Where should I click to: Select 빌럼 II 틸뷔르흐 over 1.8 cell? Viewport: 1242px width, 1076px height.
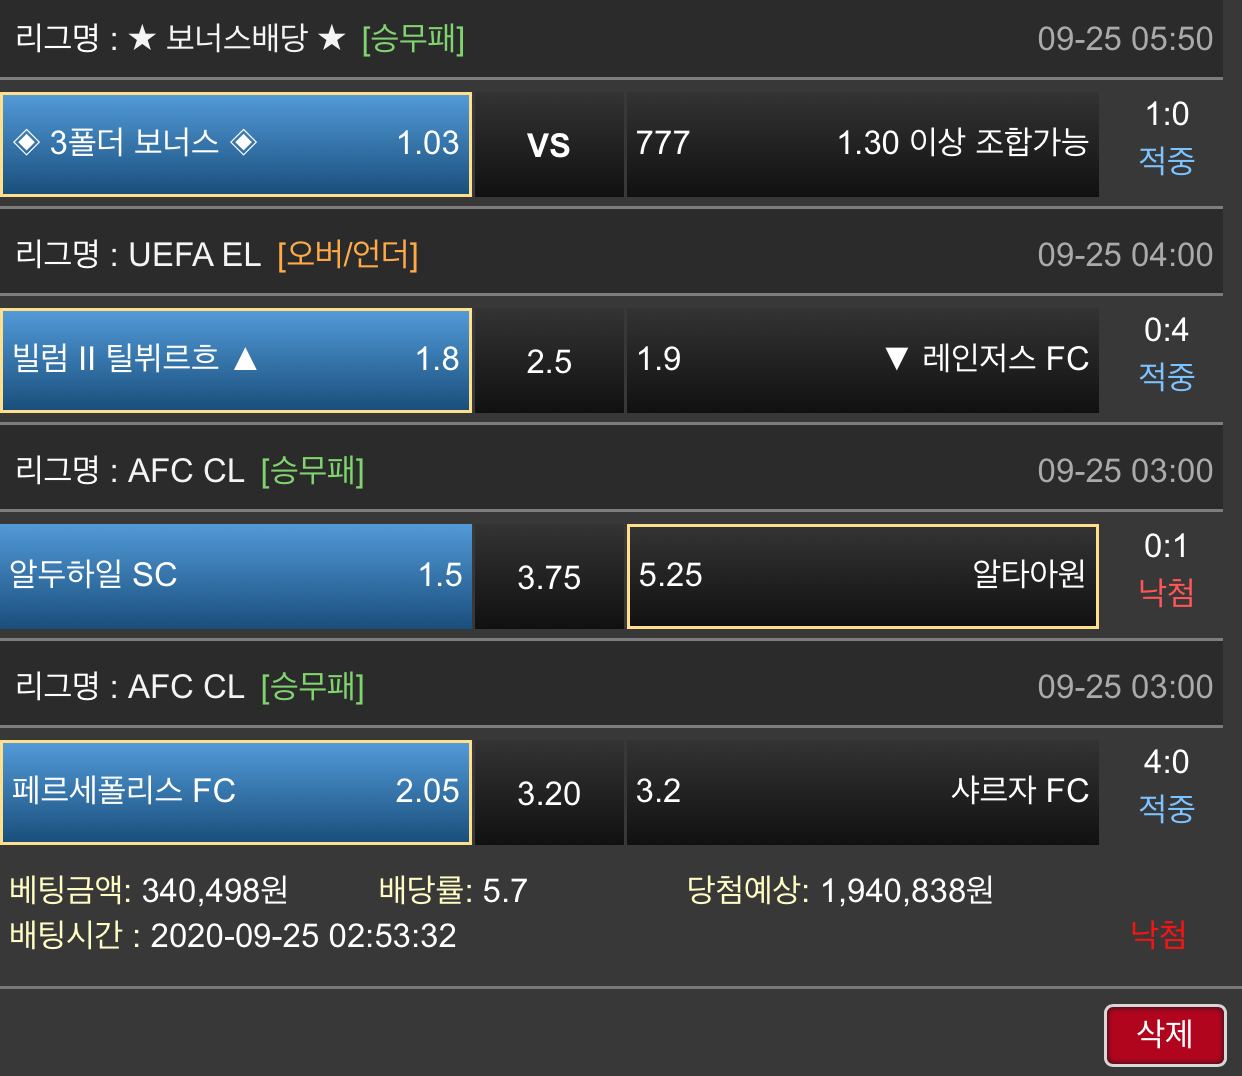[x=236, y=360]
